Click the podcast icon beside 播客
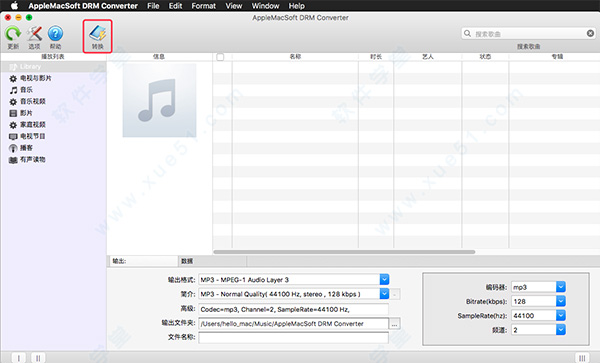This screenshot has height=363, width=600. coord(13,148)
